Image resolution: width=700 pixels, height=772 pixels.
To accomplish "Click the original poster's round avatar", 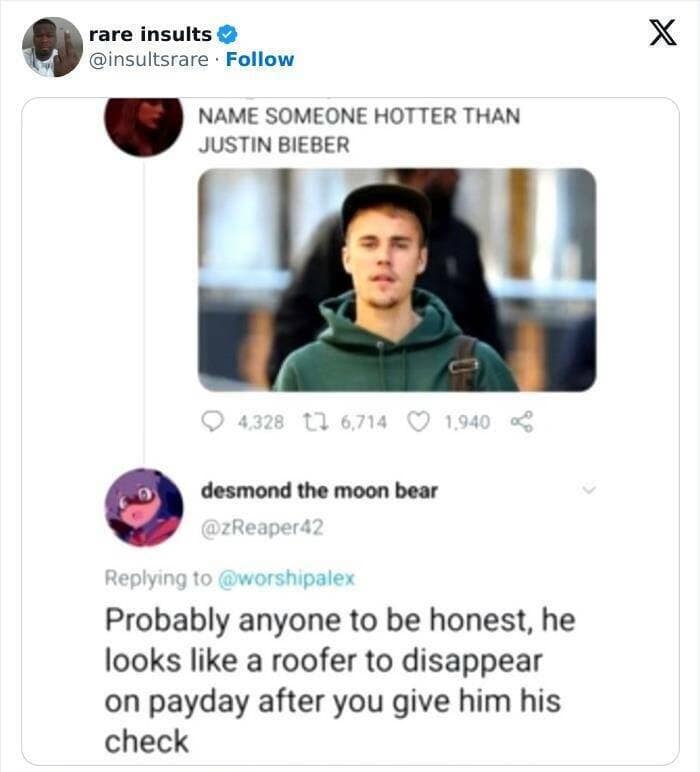I will (143, 126).
